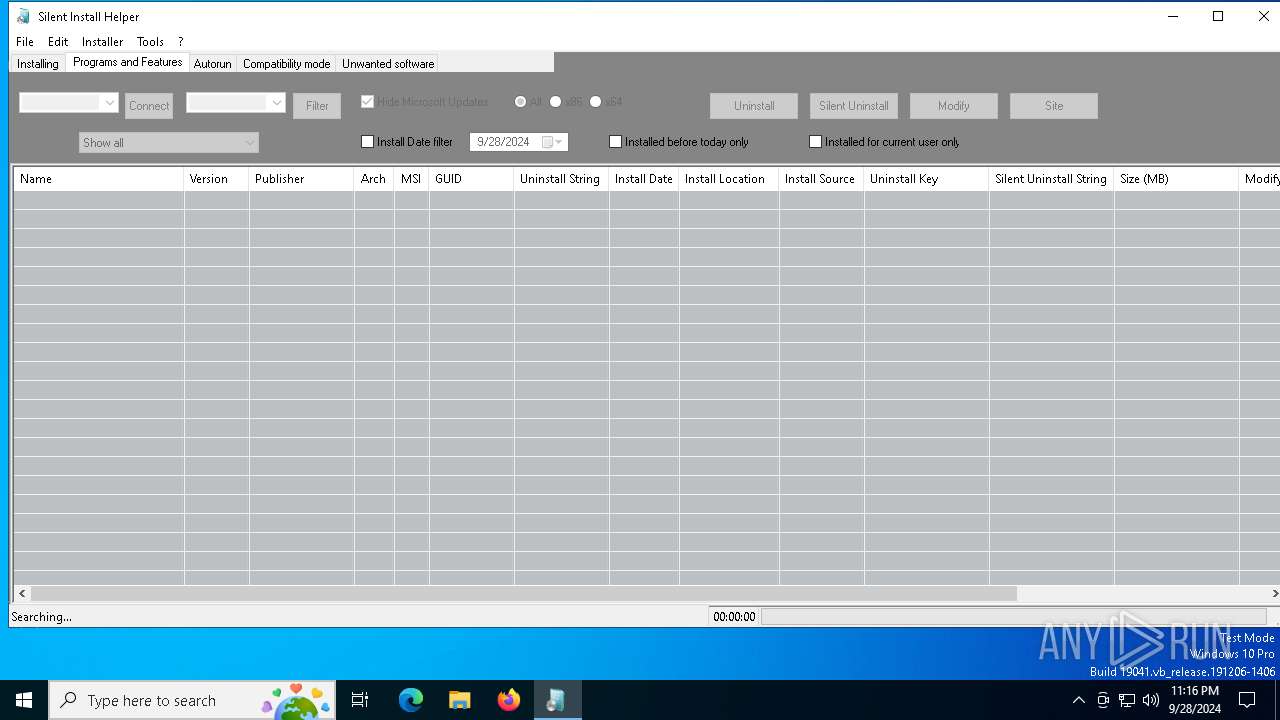
Task: Open the File menu
Action: 25,42
